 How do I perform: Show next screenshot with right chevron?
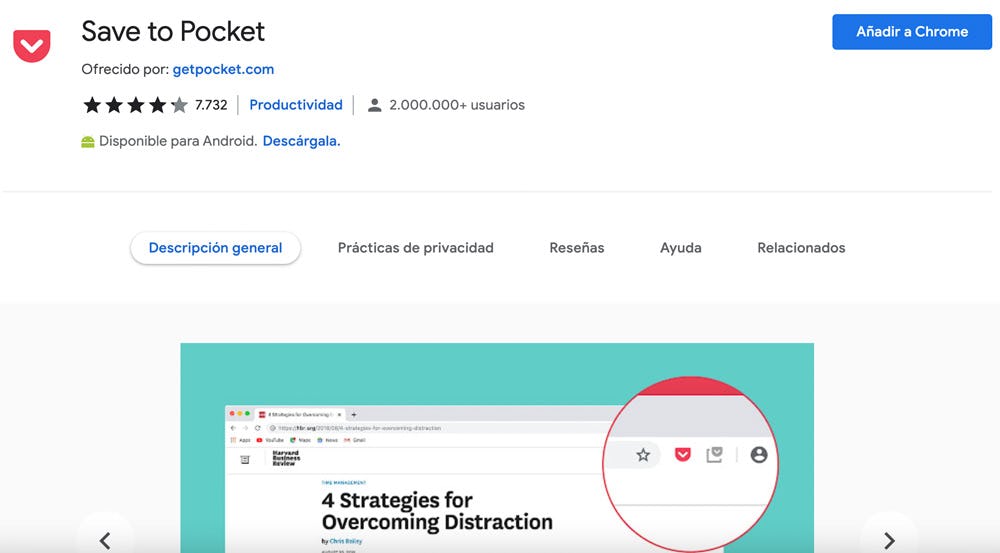(889, 540)
